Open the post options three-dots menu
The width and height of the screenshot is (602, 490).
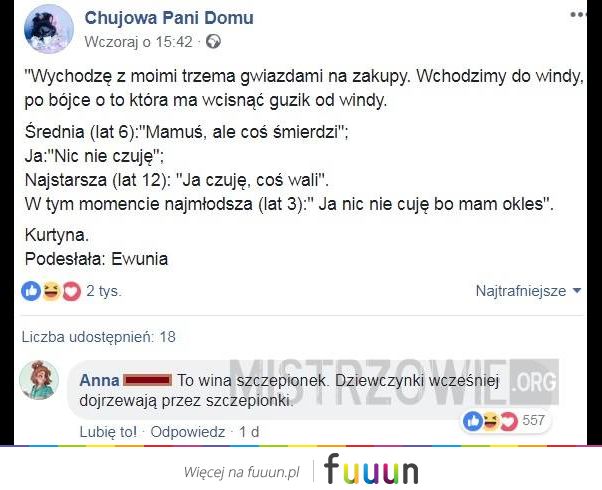[578, 15]
